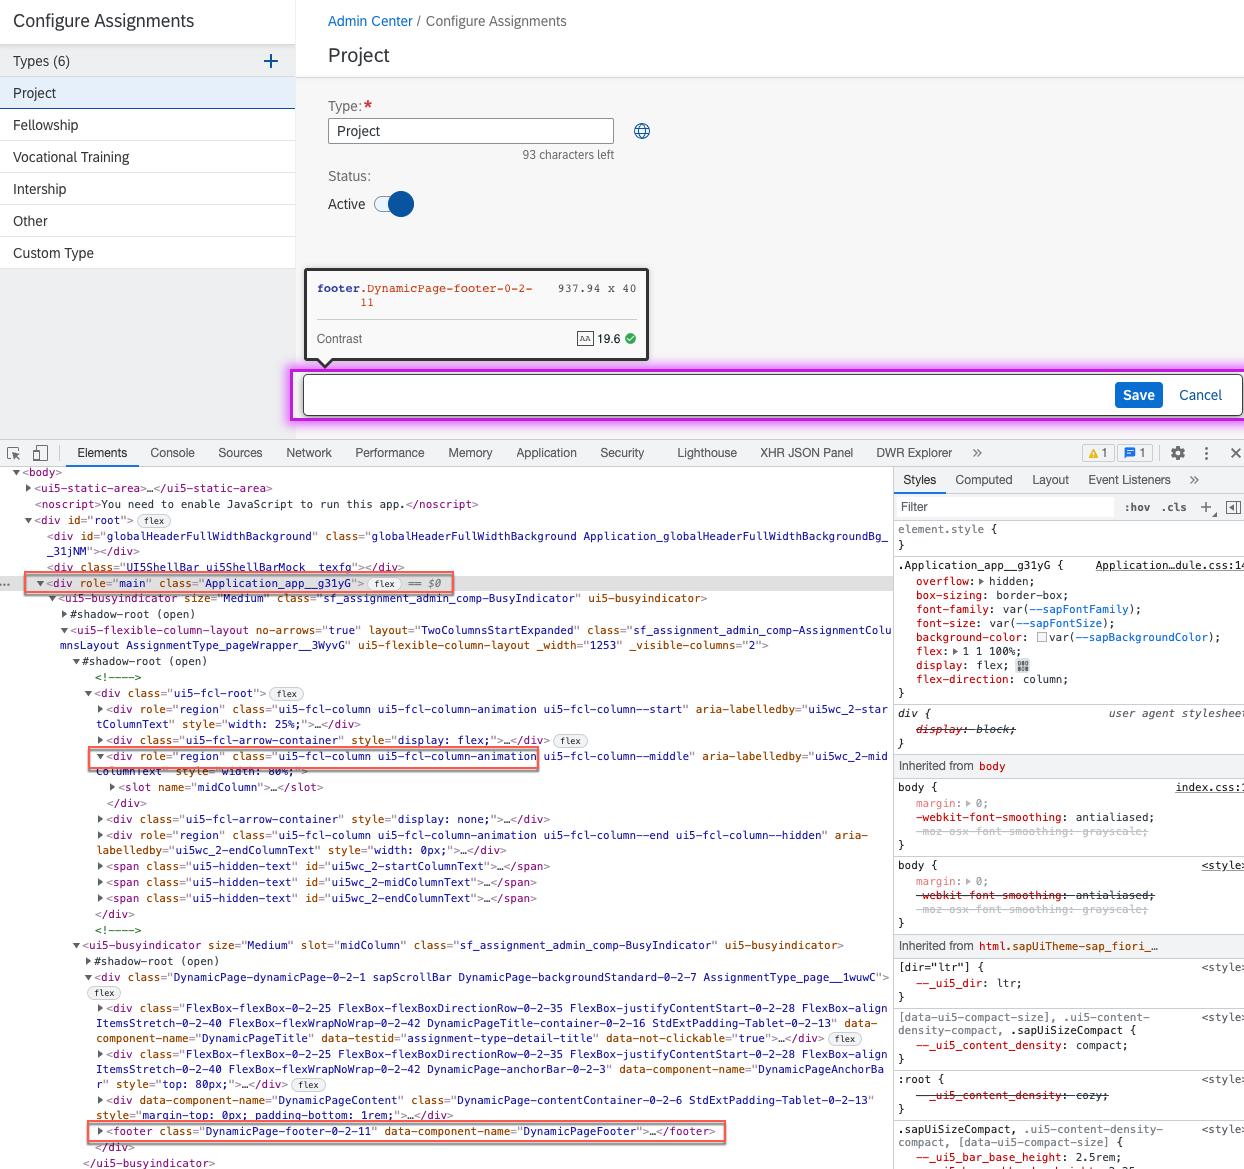Expand the footer DynamicPage-footer element
Screen dimensions: 1244x1169
100,1131
